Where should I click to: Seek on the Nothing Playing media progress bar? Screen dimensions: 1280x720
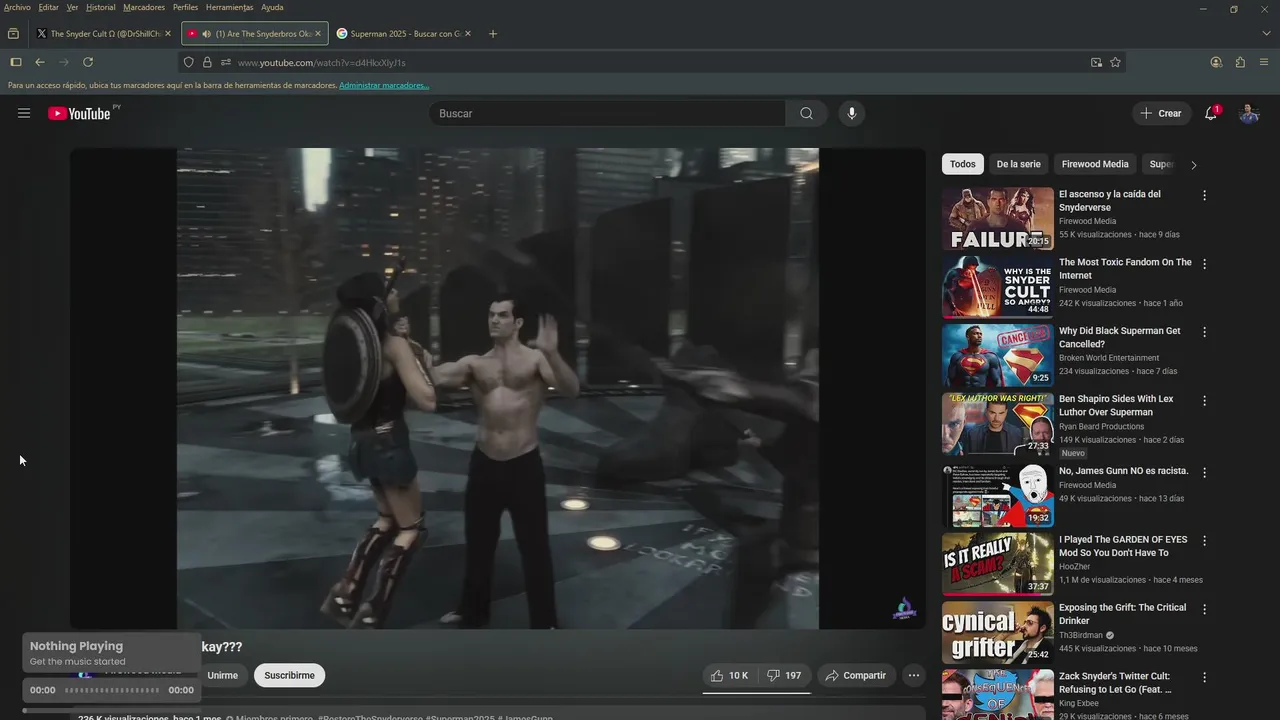(x=112, y=690)
